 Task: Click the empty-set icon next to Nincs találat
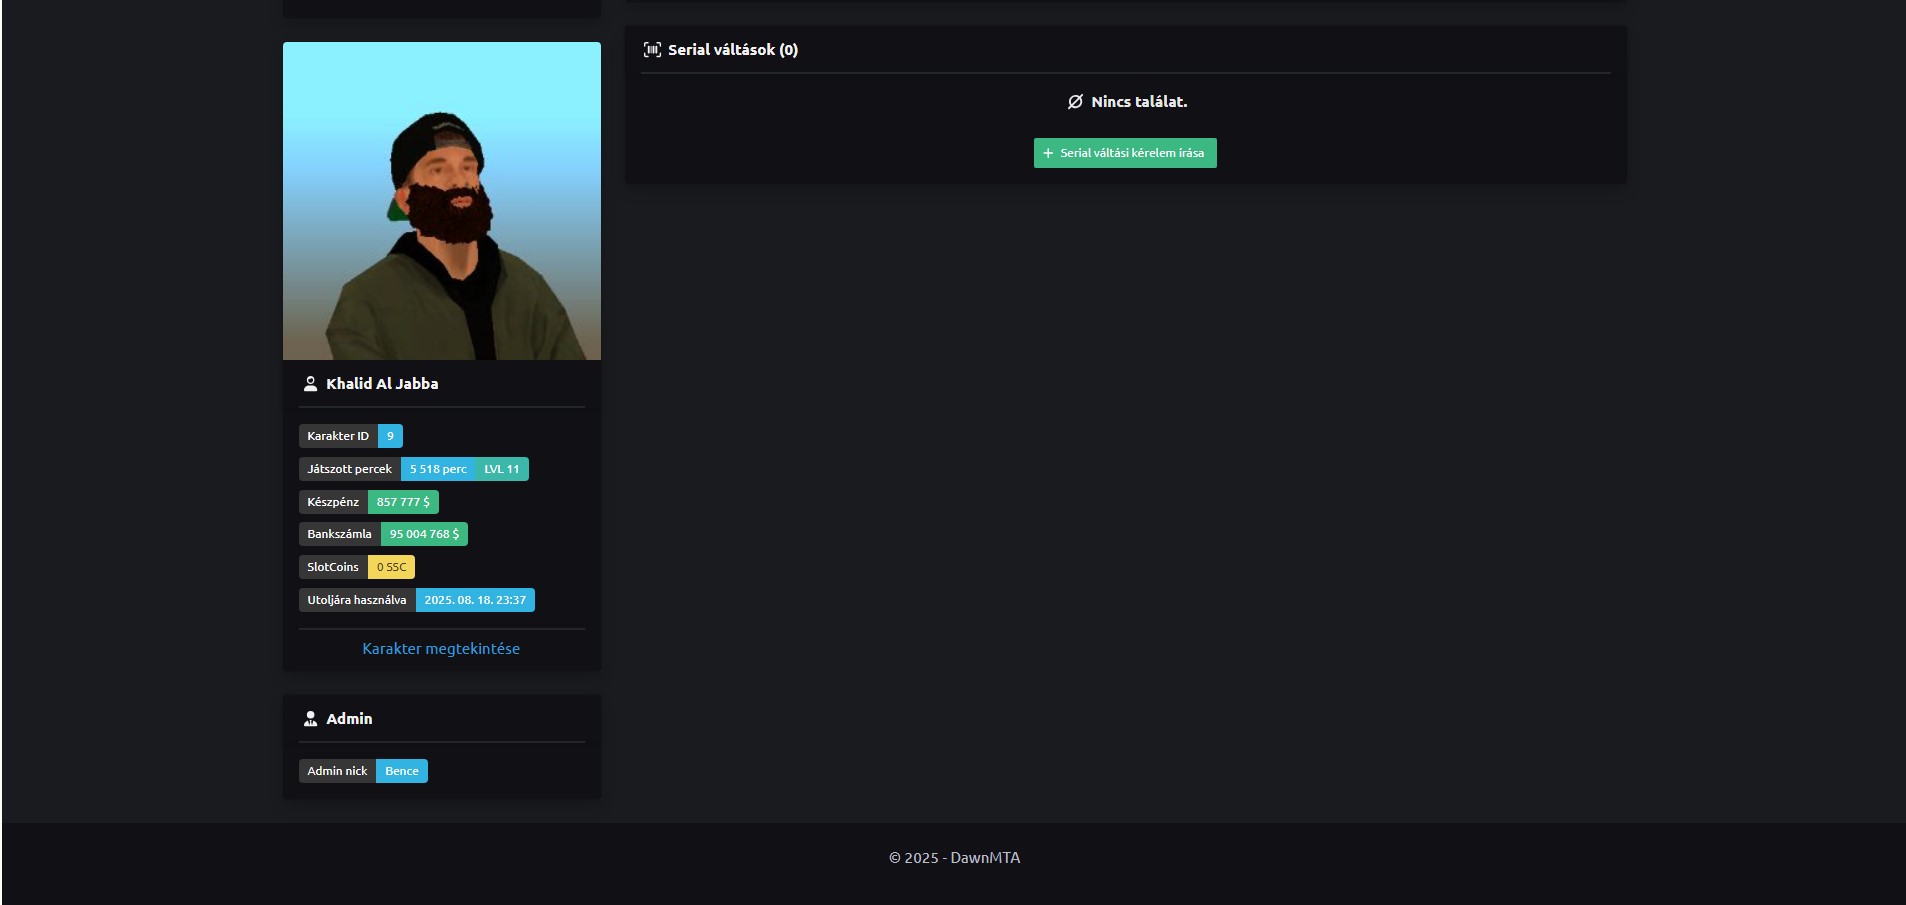(x=1075, y=102)
